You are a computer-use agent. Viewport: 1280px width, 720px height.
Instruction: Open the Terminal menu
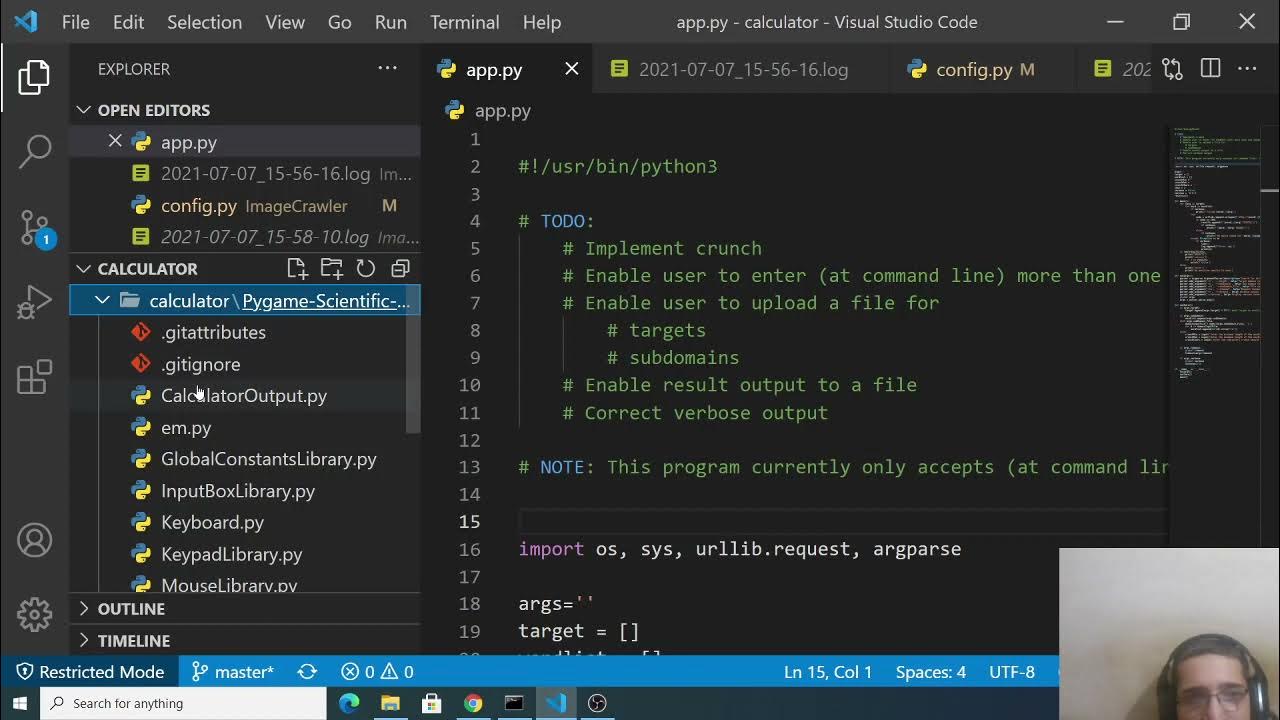(x=464, y=22)
